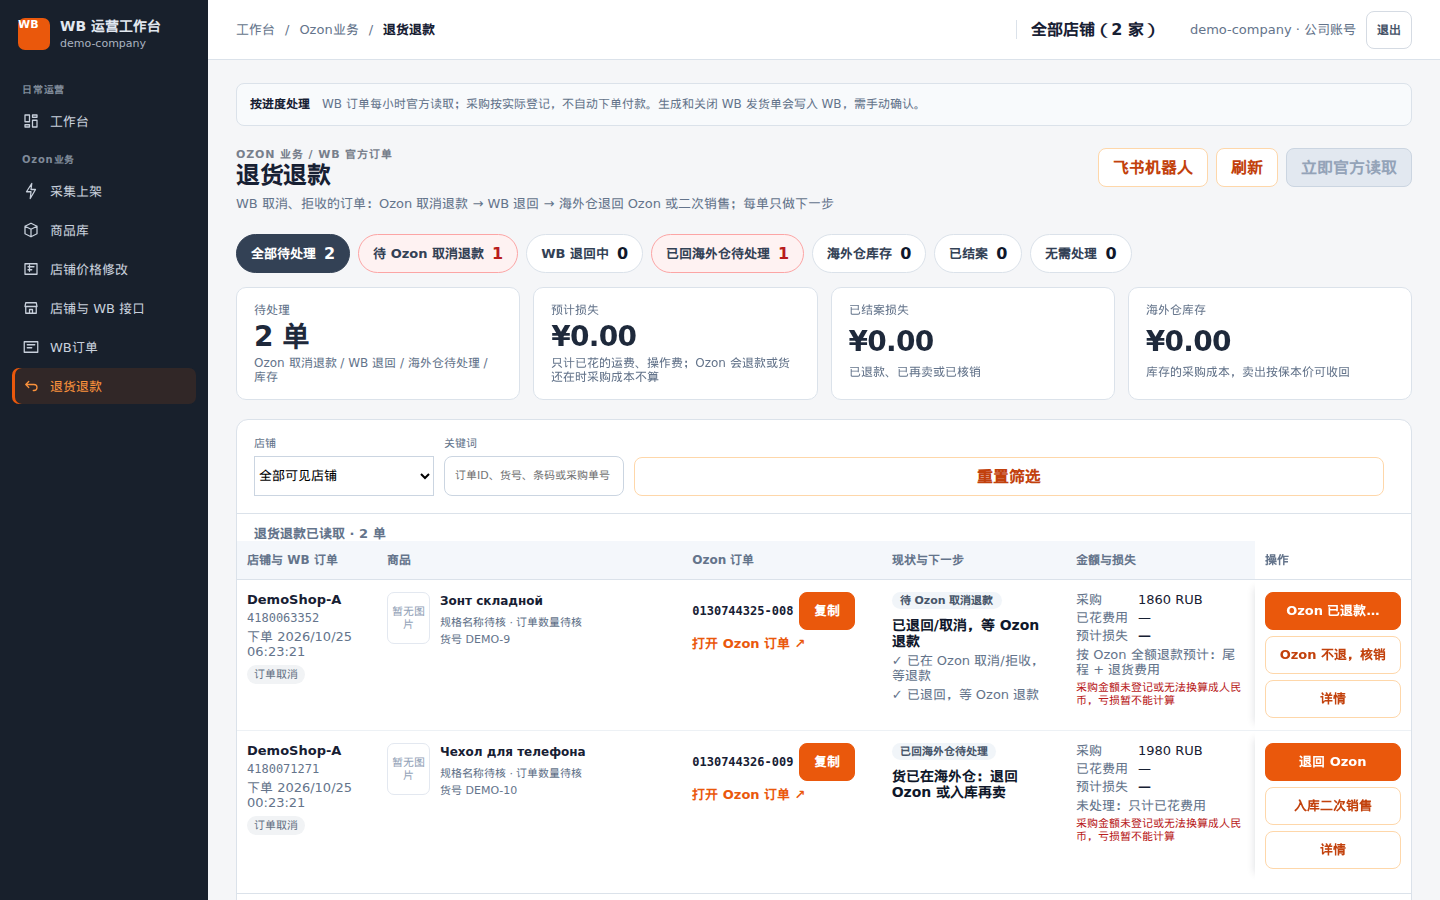Click the WB订单 sidebar icon
This screenshot has height=900, width=1440.
pos(31,347)
